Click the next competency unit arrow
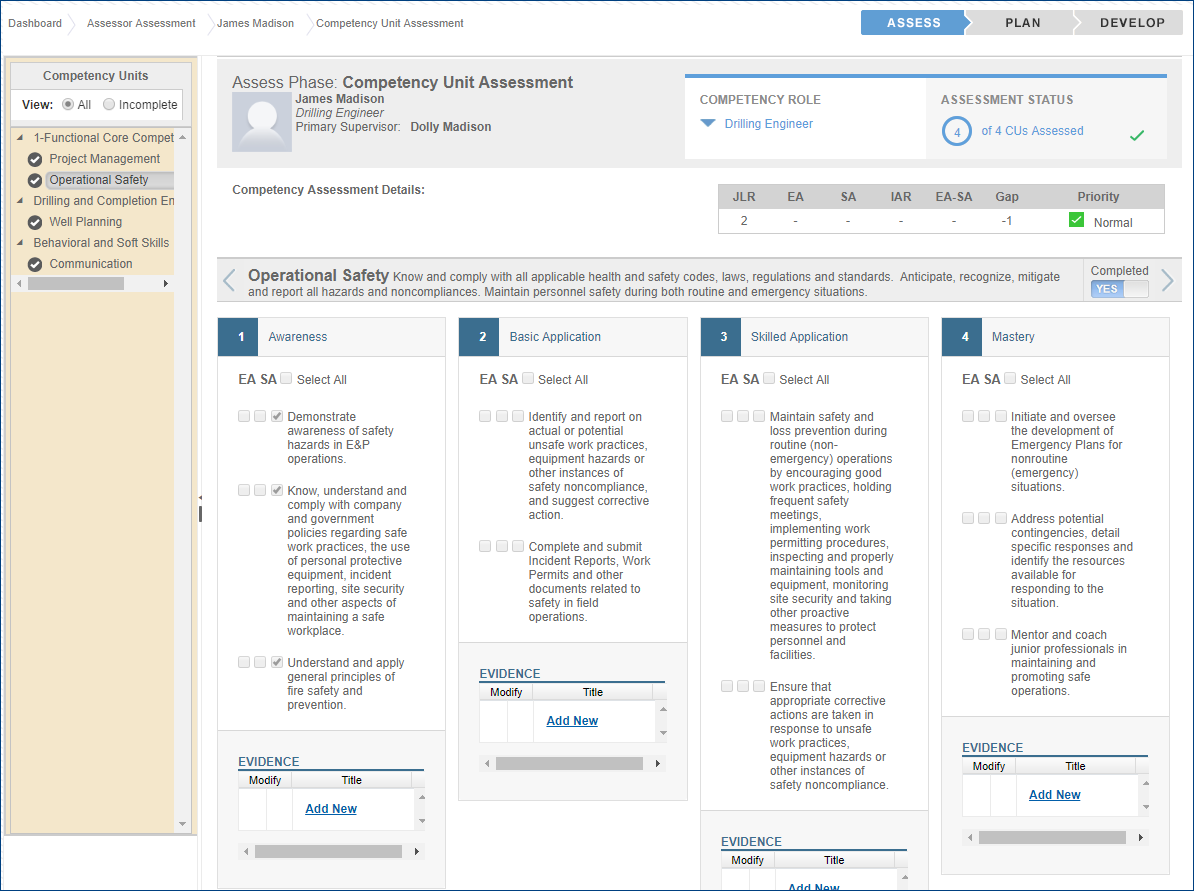Screen dimensions: 1194x891 tap(1167, 280)
